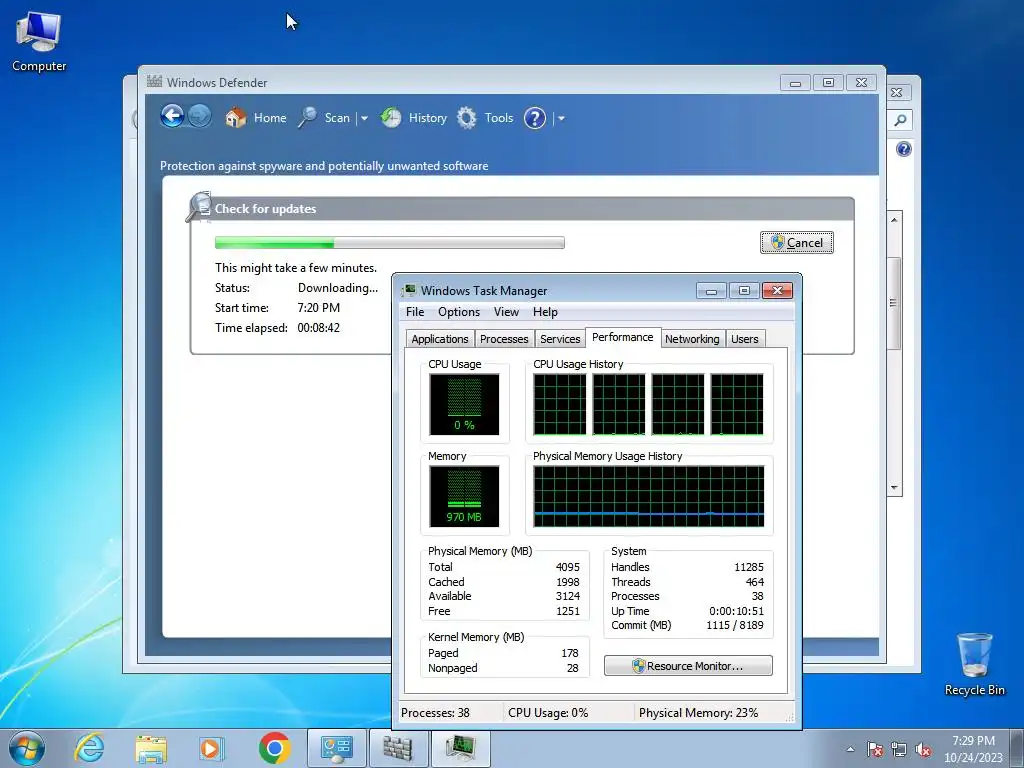Open the Options menu in Task Manager
1024x768 pixels.
tap(459, 312)
